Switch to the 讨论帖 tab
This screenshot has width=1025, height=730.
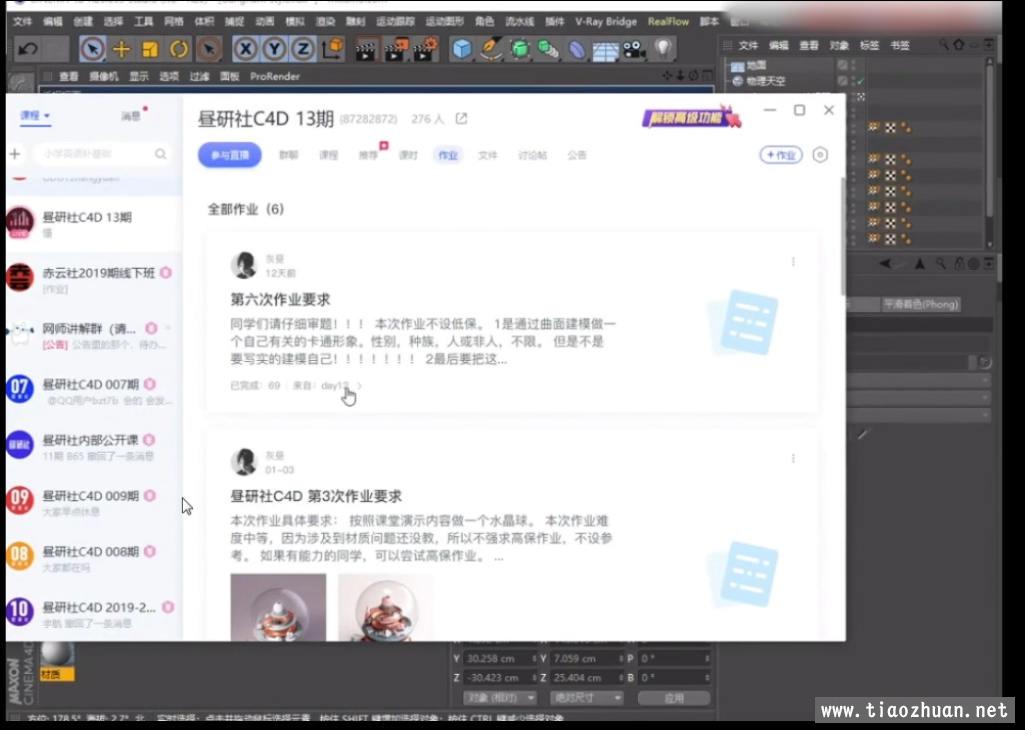532,155
